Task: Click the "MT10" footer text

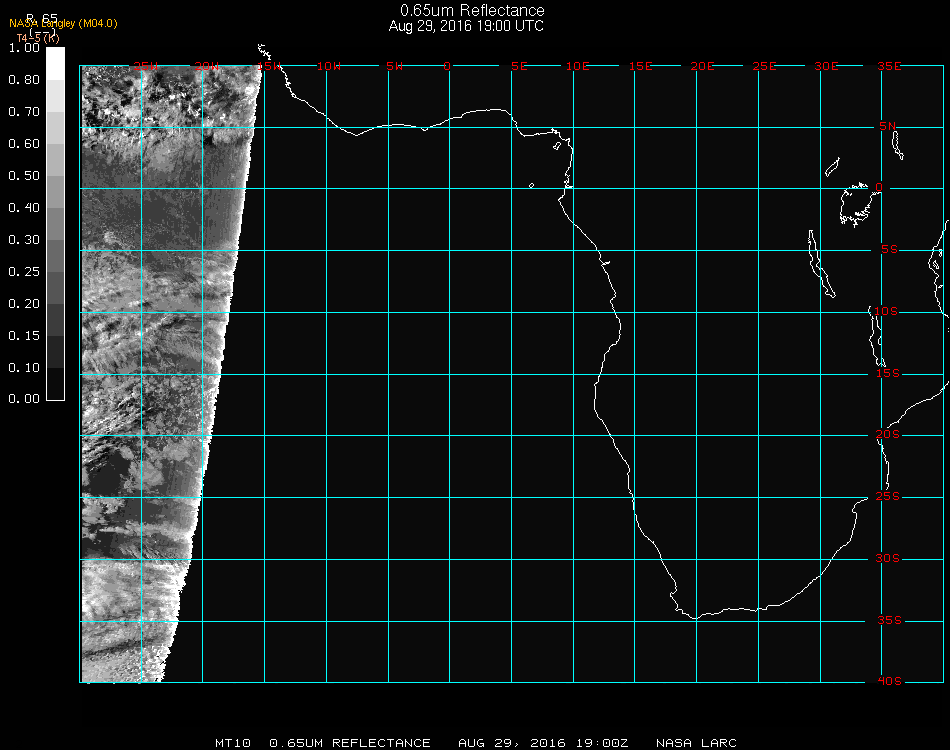Action: 233,743
